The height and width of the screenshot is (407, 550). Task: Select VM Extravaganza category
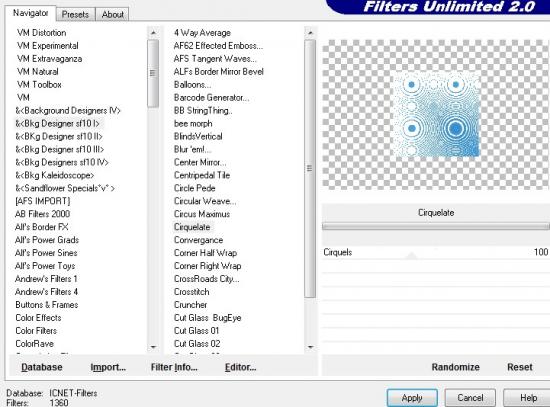pyautogui.click(x=49, y=59)
